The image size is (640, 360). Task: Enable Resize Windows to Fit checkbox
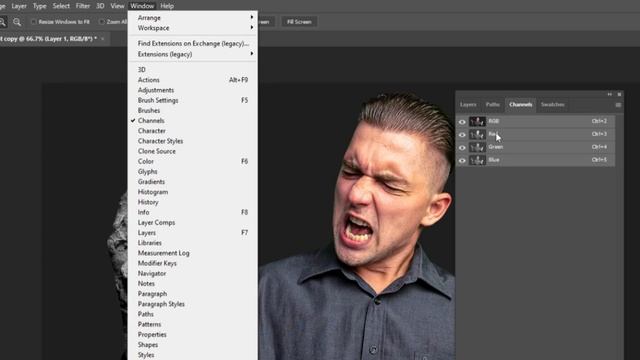click(34, 22)
